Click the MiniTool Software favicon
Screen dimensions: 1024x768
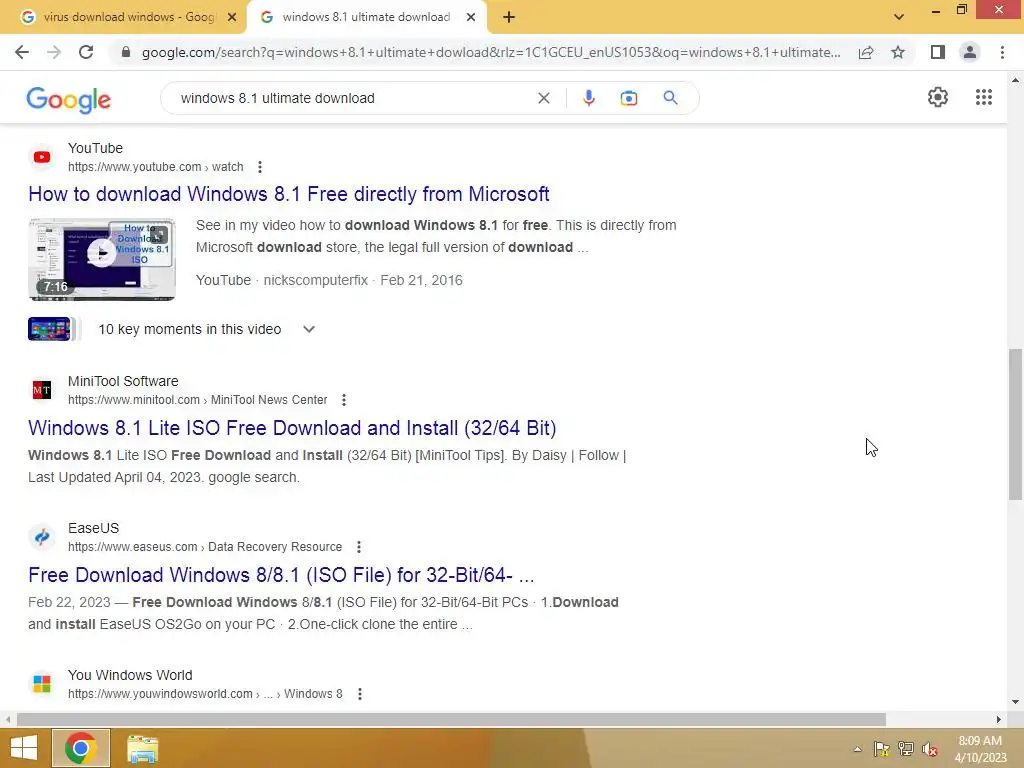pyautogui.click(x=42, y=391)
